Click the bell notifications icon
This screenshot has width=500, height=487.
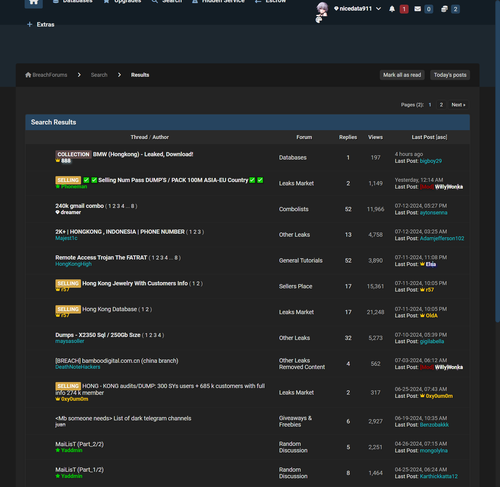tap(392, 9)
